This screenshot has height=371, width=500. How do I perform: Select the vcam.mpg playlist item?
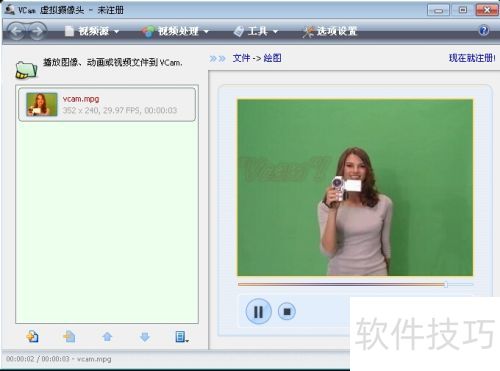point(107,104)
